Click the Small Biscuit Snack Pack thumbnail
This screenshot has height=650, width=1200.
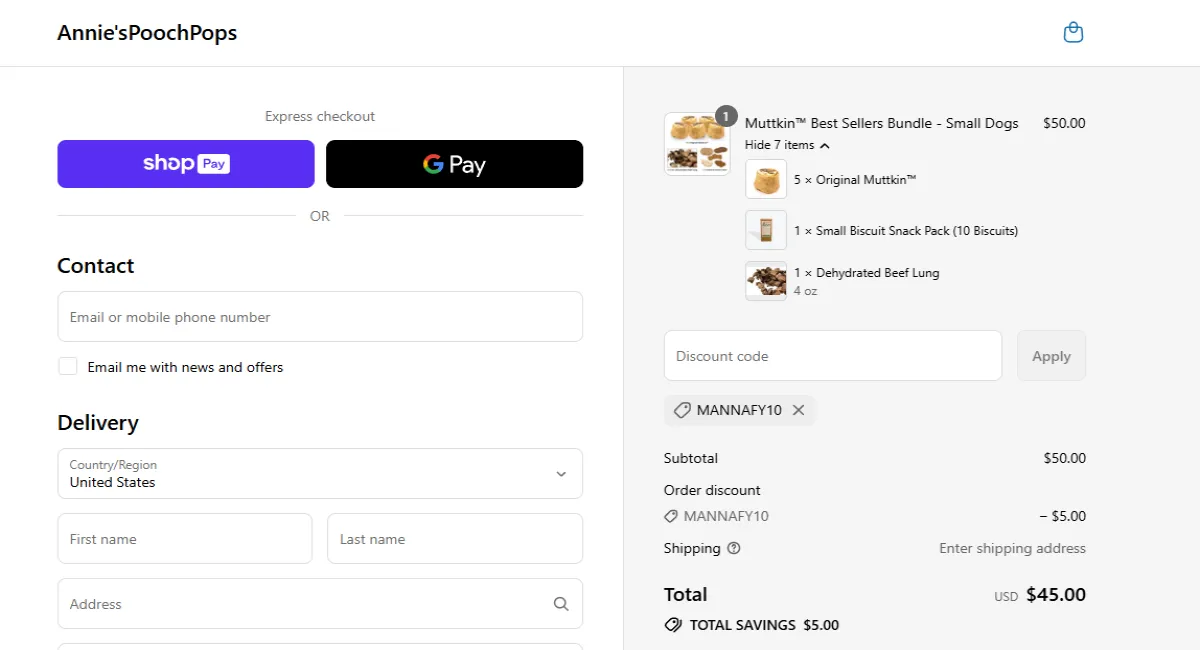pyautogui.click(x=766, y=230)
